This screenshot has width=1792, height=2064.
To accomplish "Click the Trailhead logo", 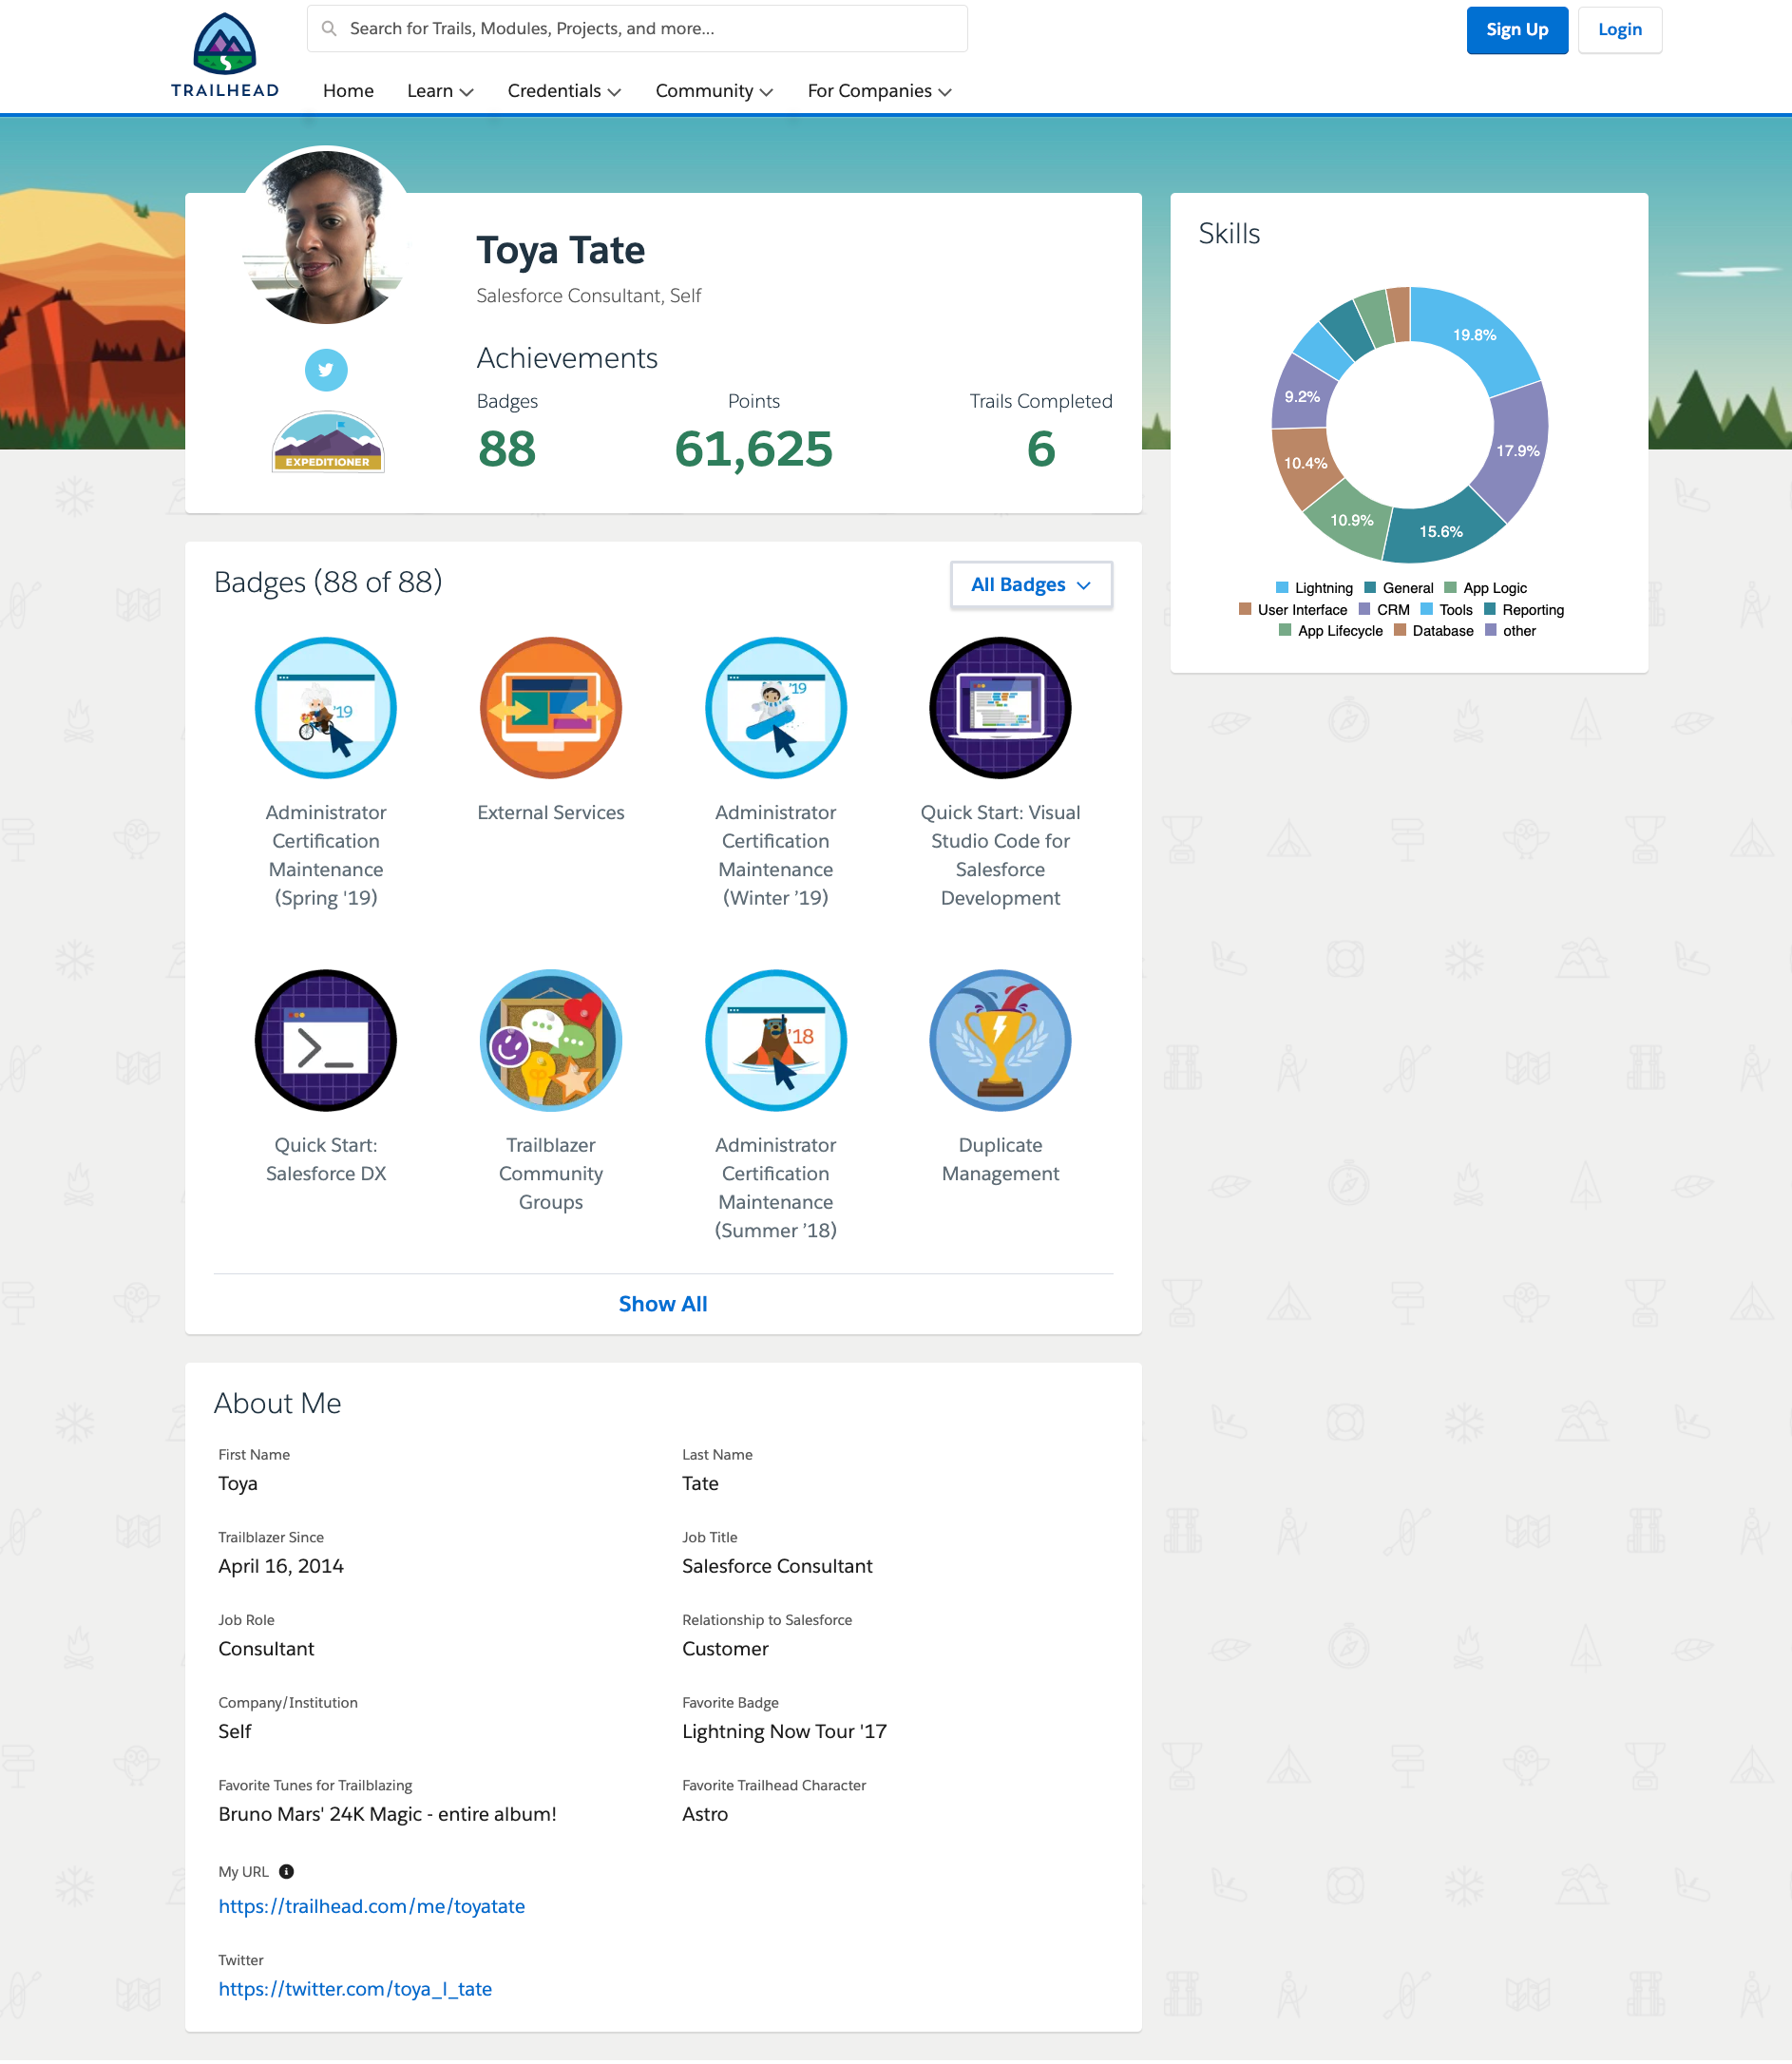I will click(225, 55).
